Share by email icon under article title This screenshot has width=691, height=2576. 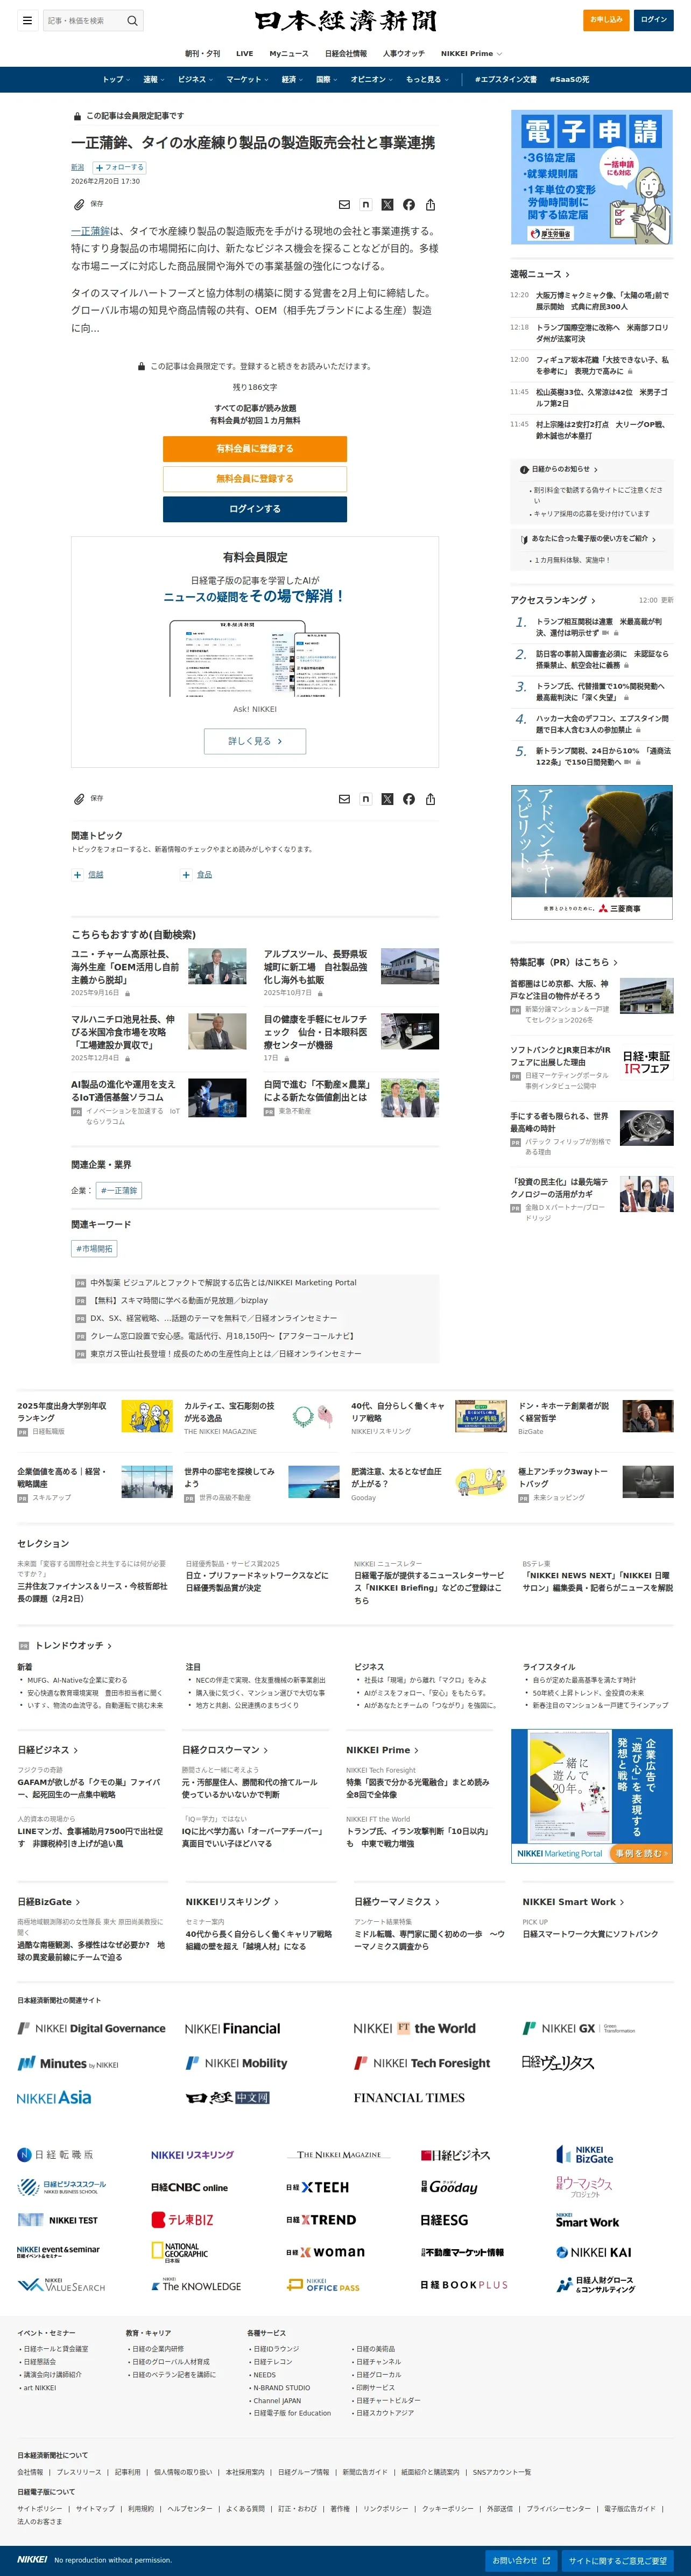click(x=344, y=205)
